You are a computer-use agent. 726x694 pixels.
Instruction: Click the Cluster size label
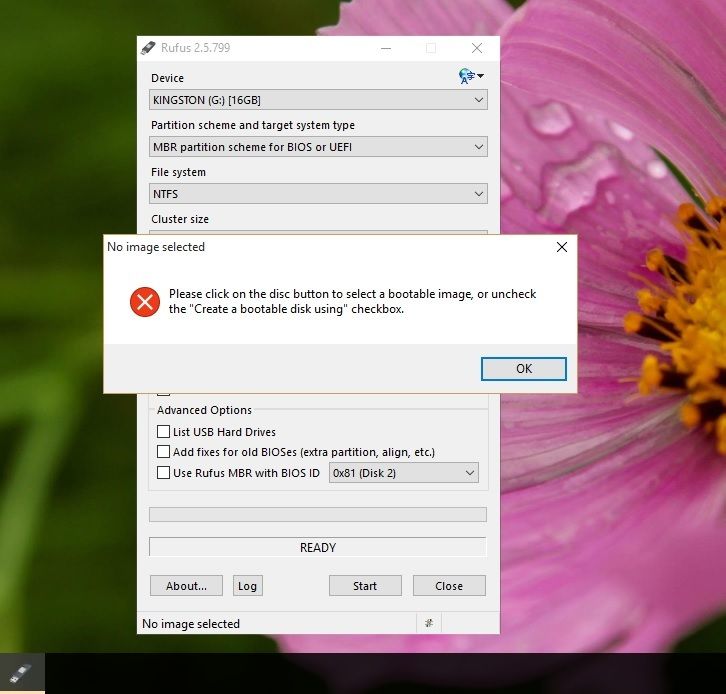(180, 219)
